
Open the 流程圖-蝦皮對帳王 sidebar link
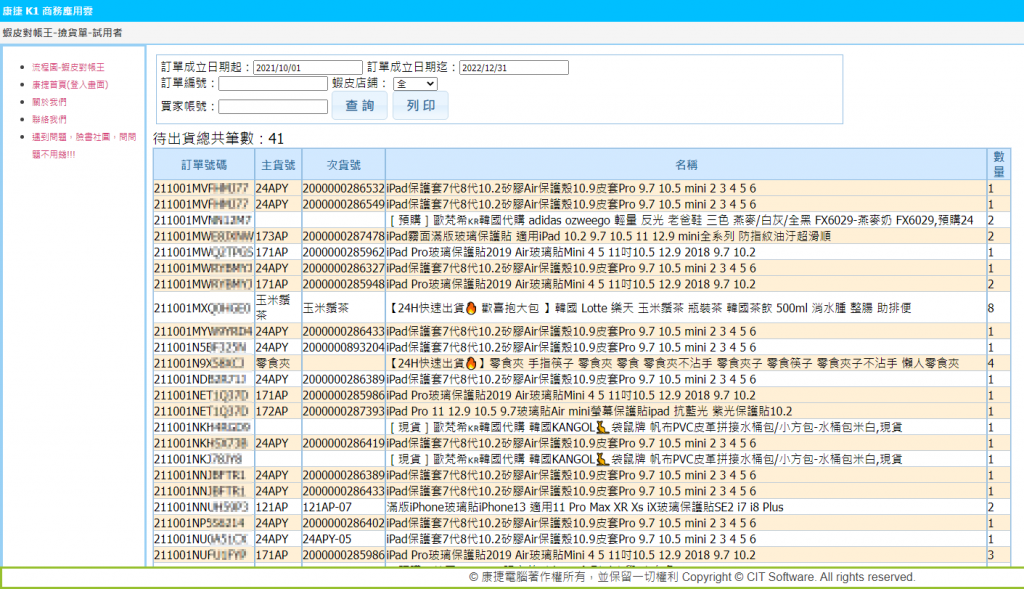point(68,67)
